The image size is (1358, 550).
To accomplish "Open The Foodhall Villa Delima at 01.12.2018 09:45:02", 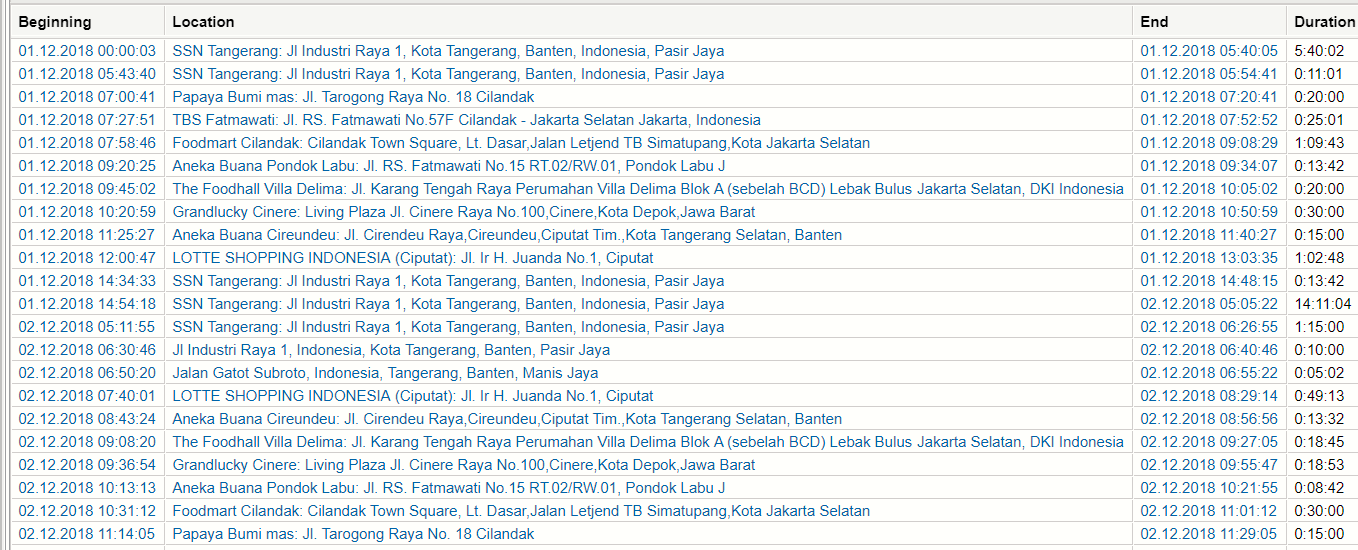I will (648, 189).
